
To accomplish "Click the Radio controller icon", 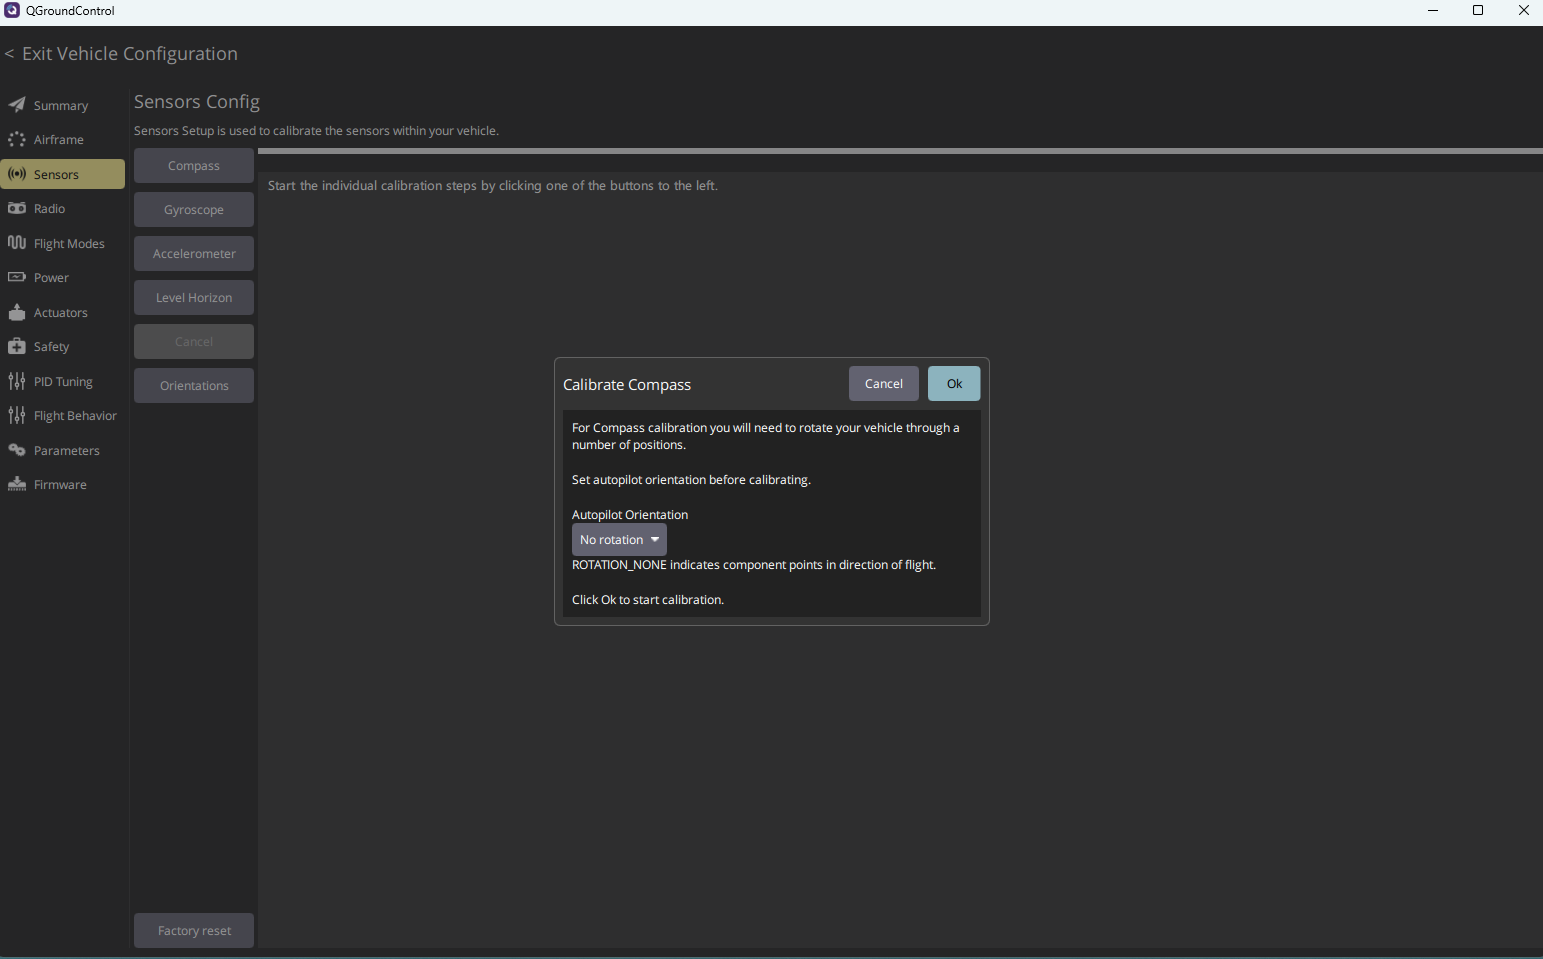I will (17, 208).
